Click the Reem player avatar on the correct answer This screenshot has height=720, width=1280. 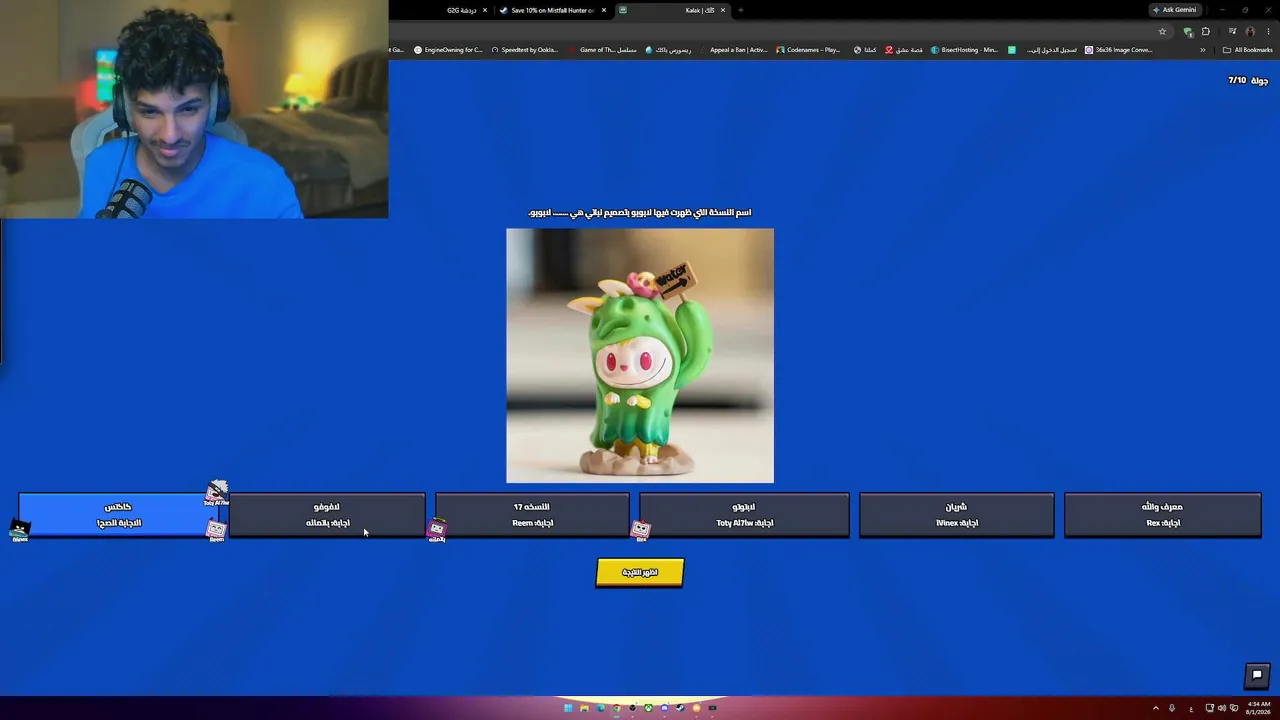point(216,532)
